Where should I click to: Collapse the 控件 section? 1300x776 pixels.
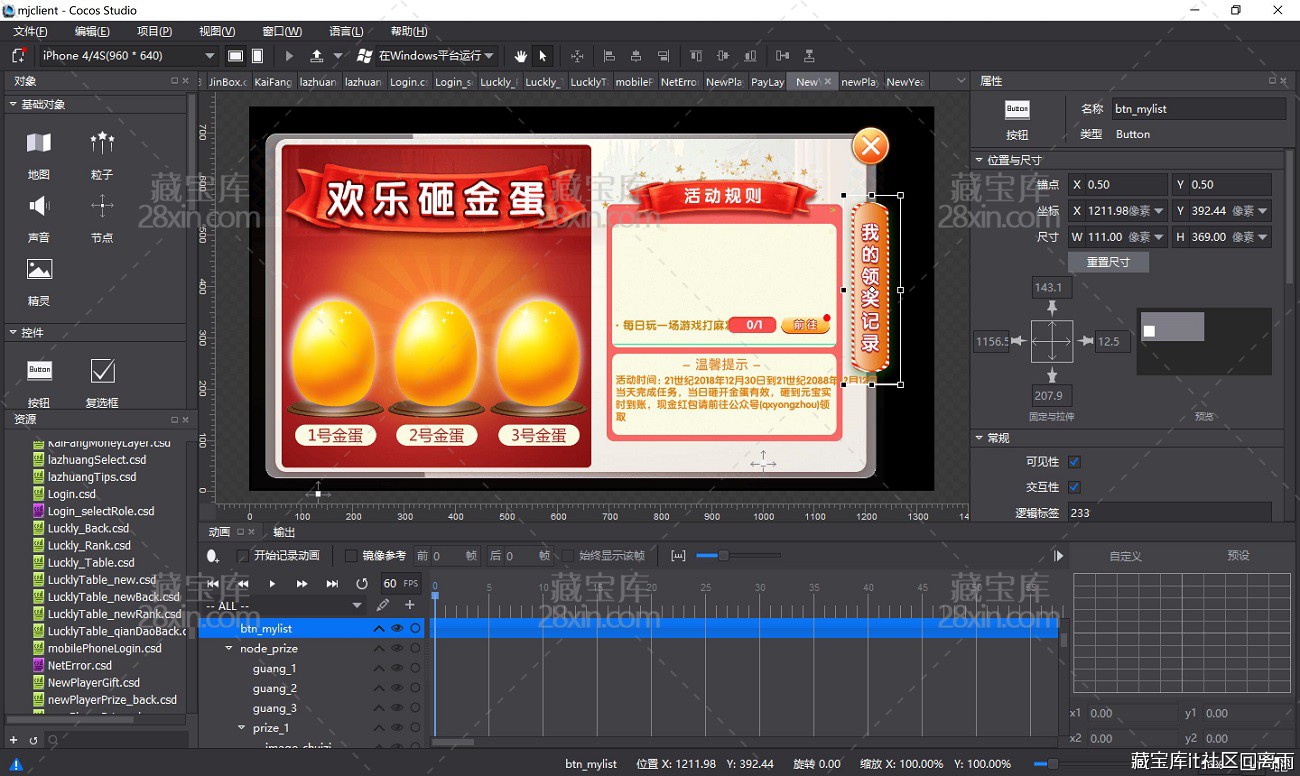point(13,332)
